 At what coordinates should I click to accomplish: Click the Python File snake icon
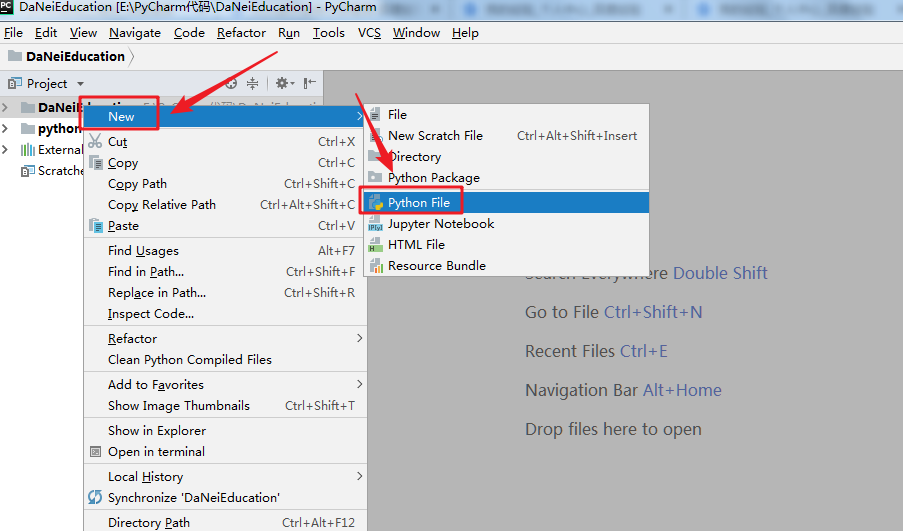click(376, 202)
